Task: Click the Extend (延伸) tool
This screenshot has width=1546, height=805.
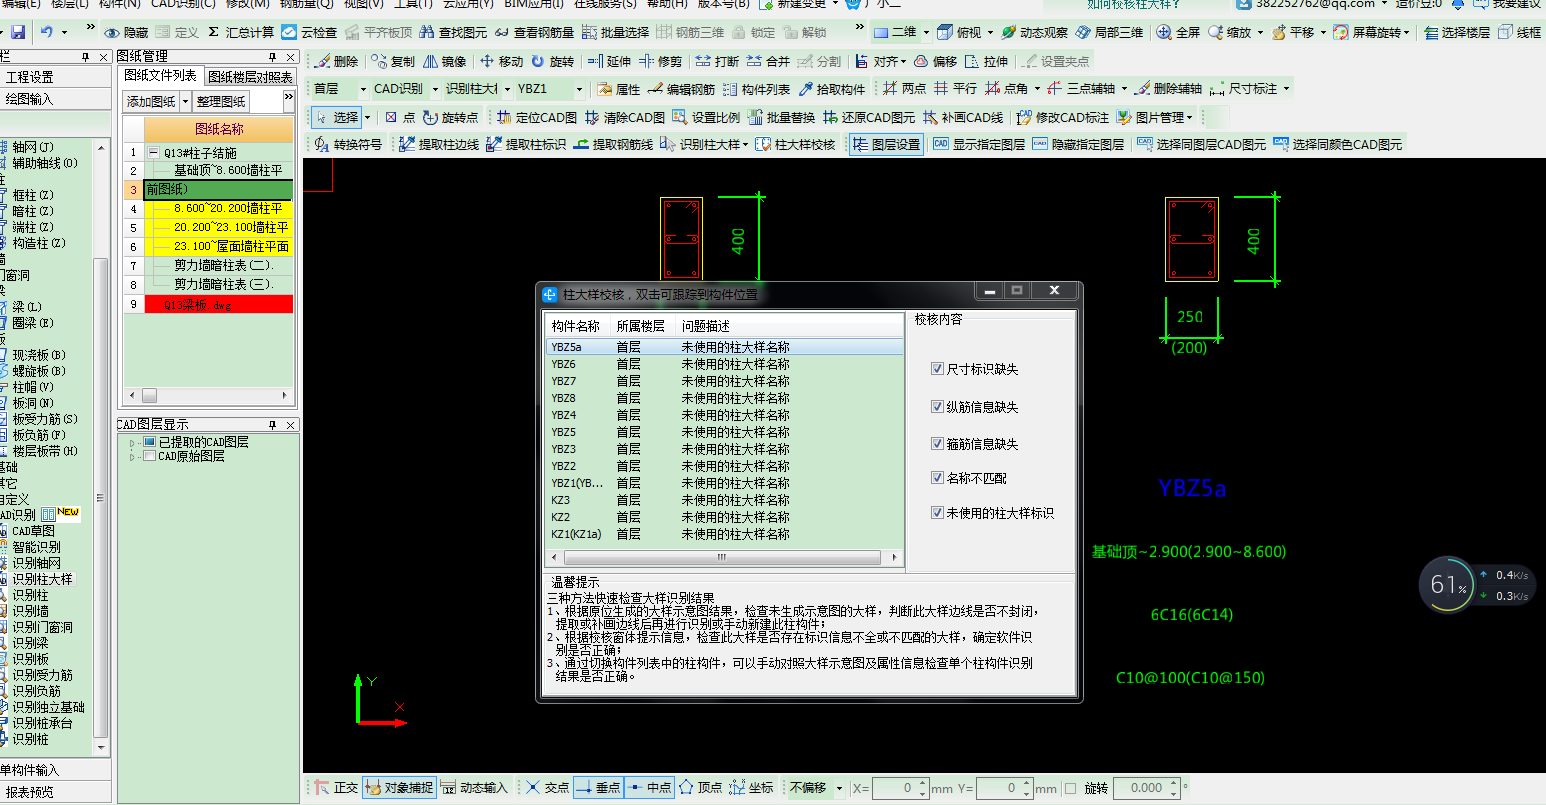Action: coord(609,62)
